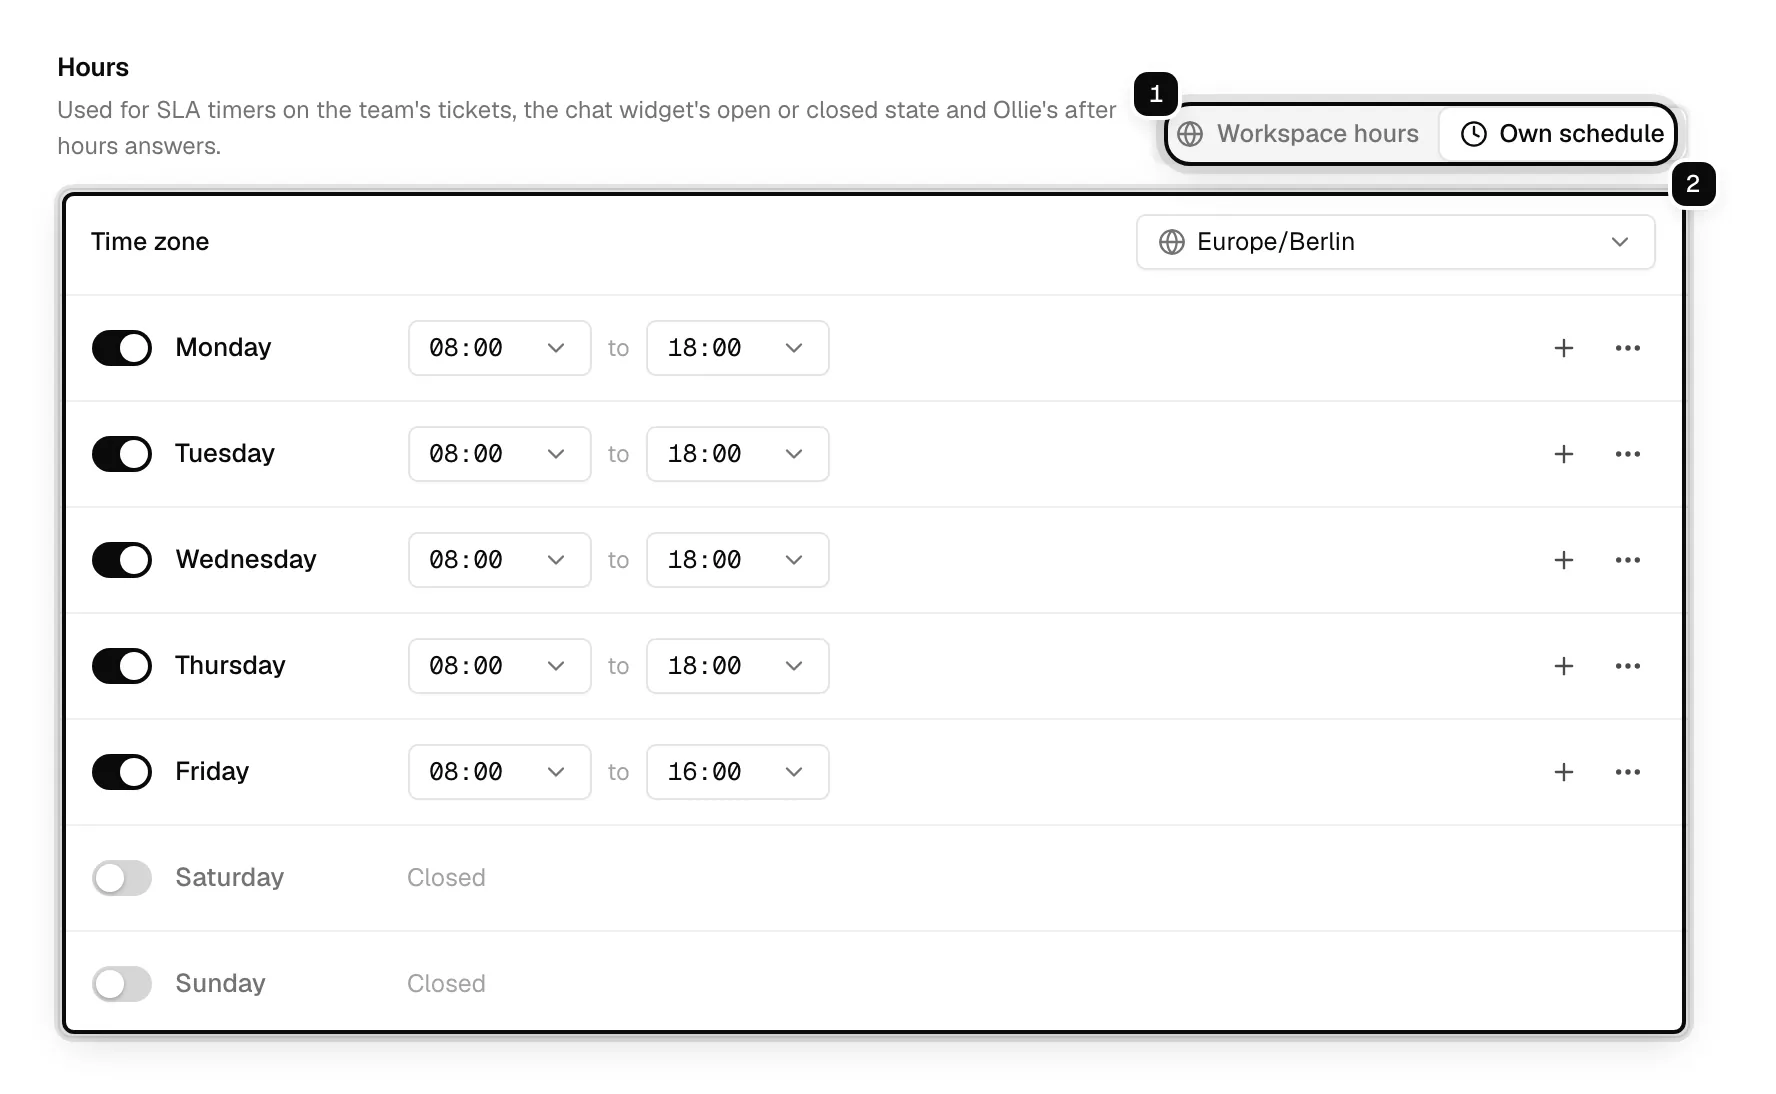Viewport: 1776px width, 1094px height.
Task: Open more options for Monday
Action: 1628,348
